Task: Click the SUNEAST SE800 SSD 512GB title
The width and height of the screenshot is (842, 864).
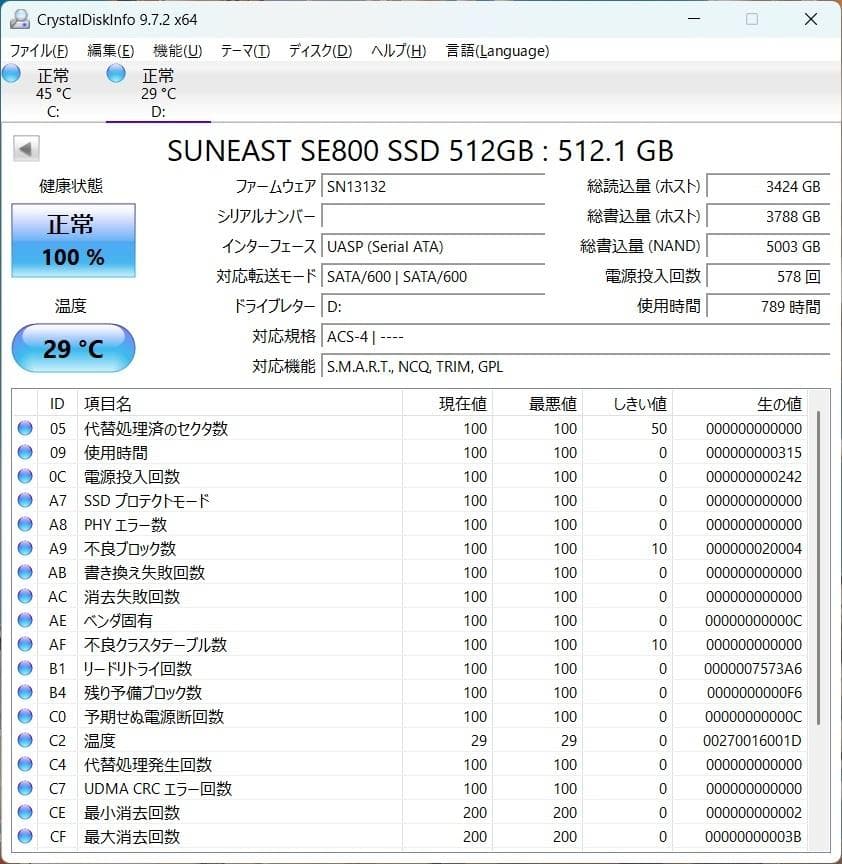Action: coord(420,150)
